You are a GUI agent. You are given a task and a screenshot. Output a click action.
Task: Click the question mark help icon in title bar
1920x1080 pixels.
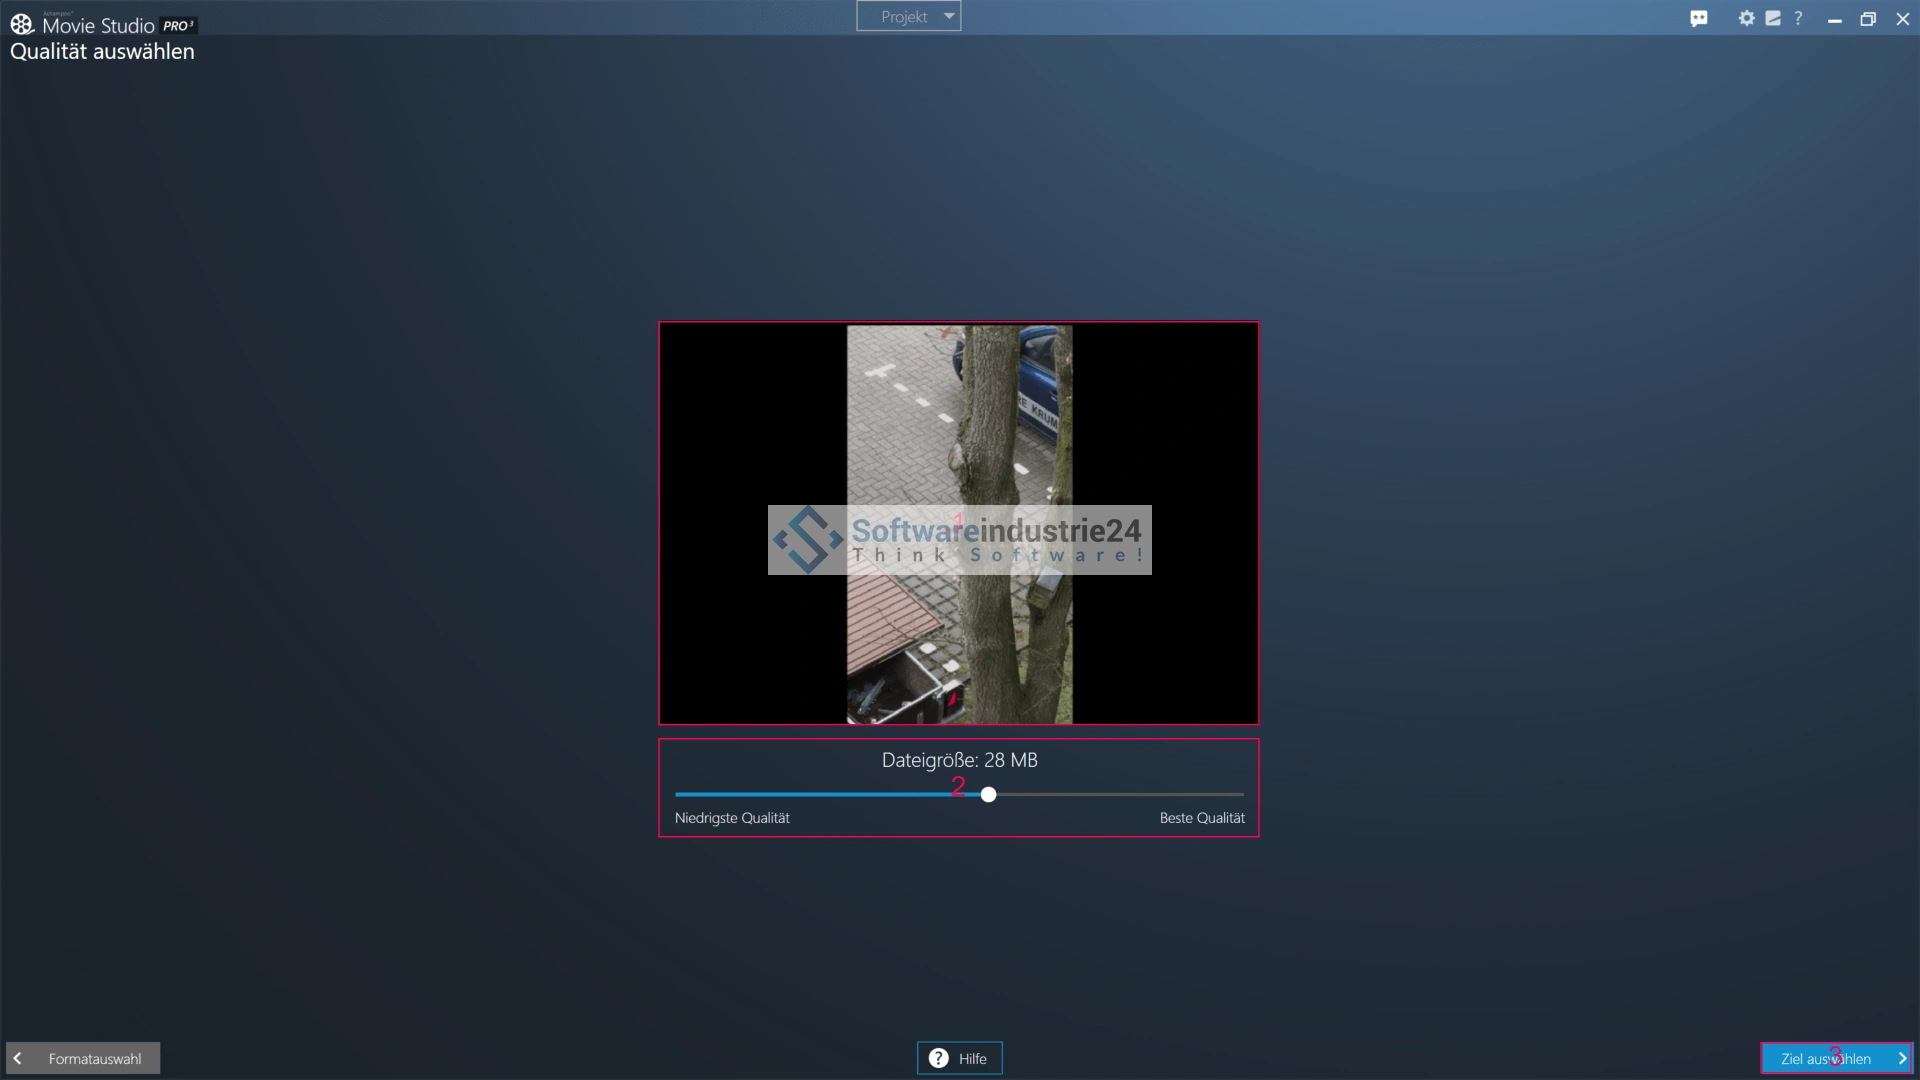tap(1798, 18)
